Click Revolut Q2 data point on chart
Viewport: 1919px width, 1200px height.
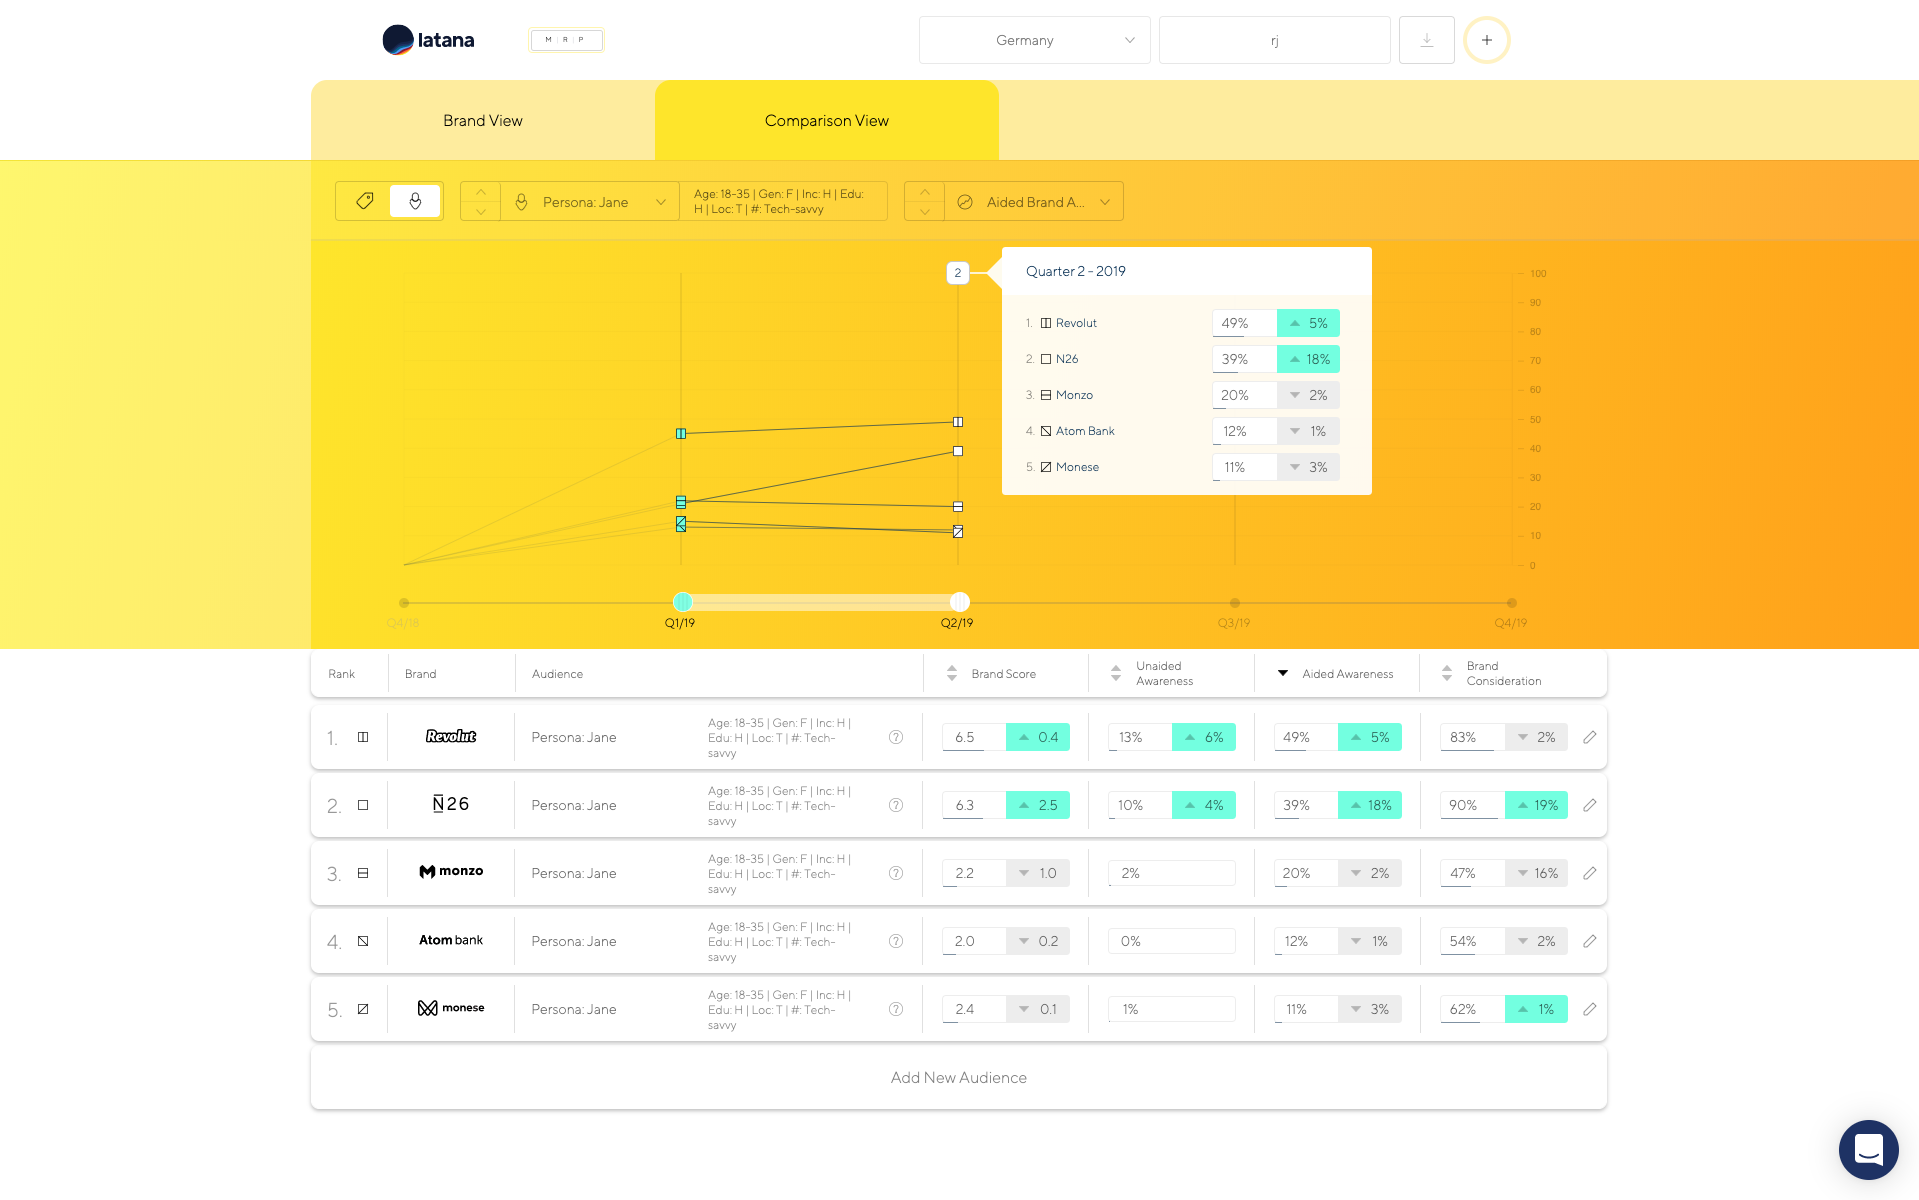(x=958, y=422)
